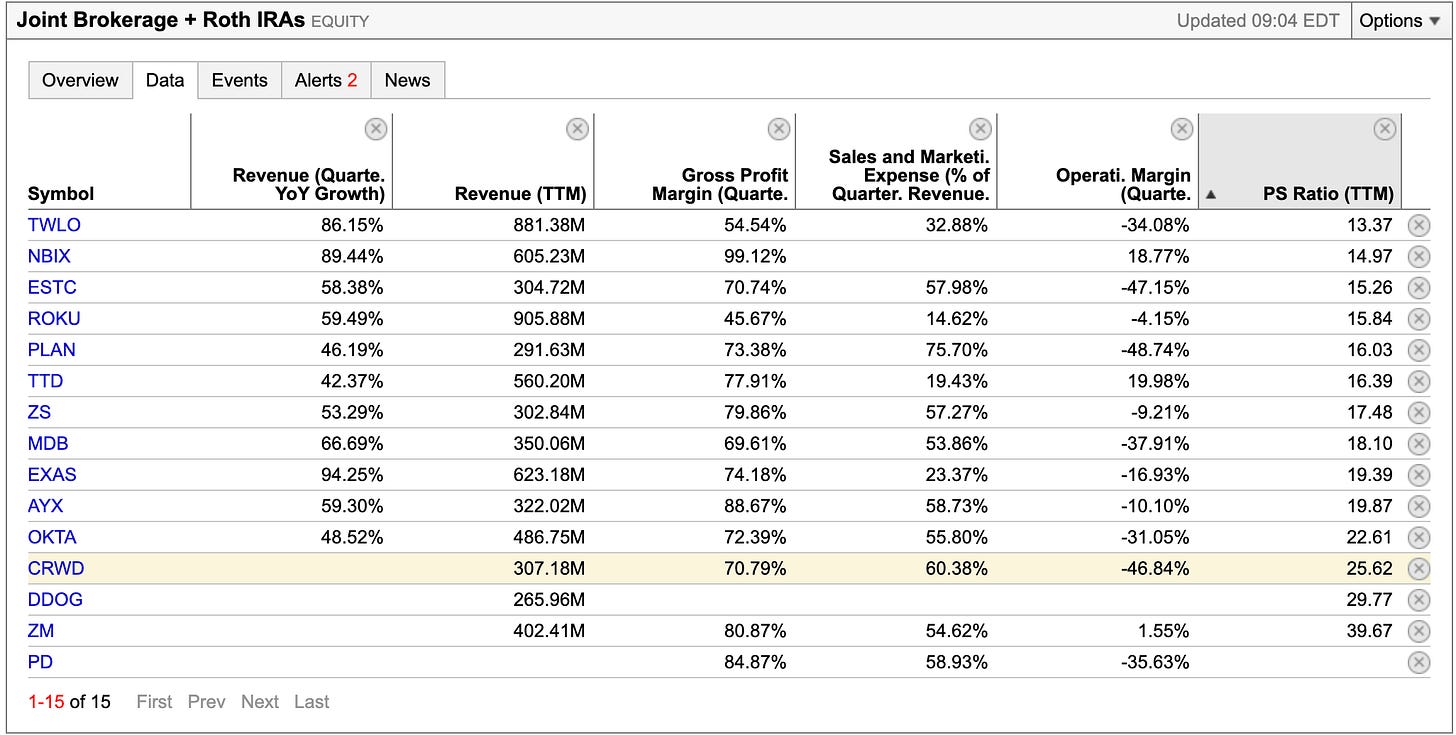Viewport: 1456px width, 735px height.
Task: Open the EXAS symbol link
Action: [x=52, y=475]
